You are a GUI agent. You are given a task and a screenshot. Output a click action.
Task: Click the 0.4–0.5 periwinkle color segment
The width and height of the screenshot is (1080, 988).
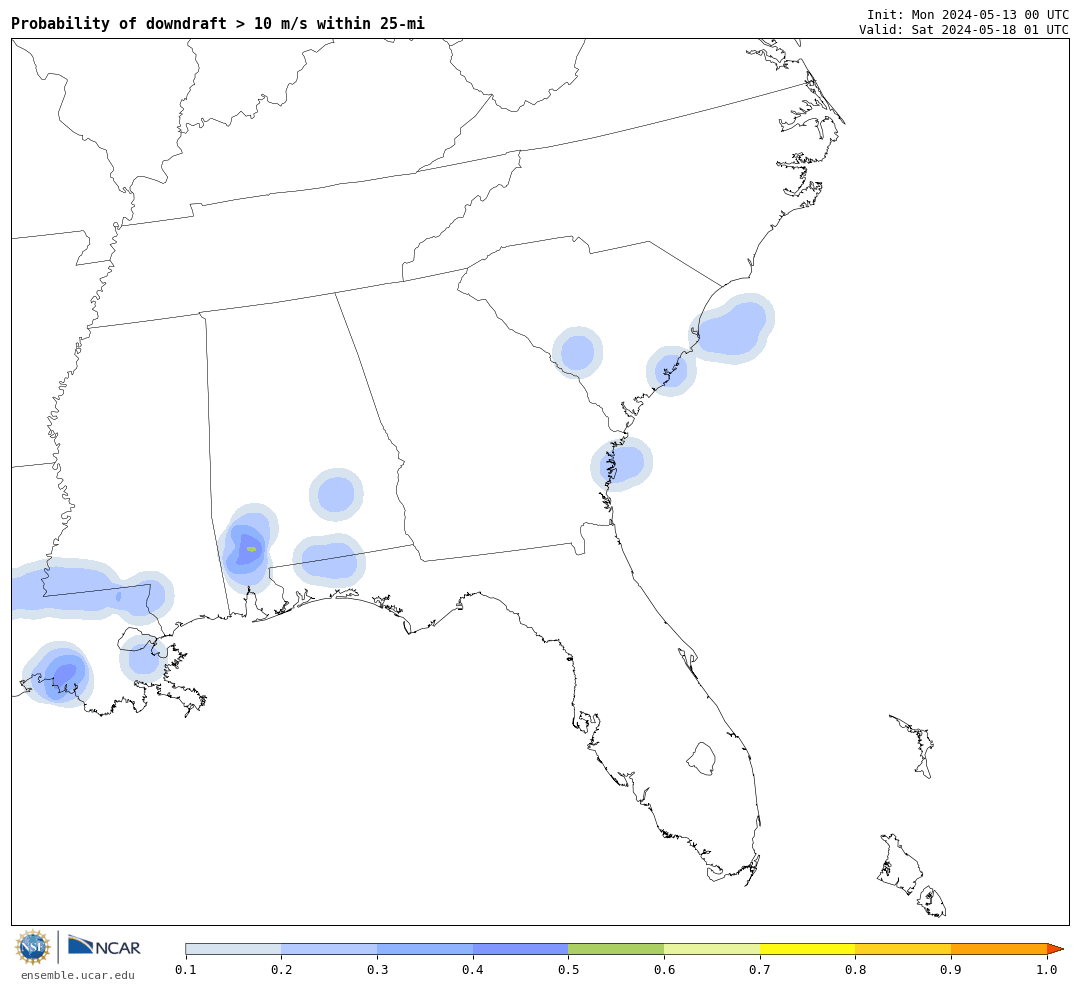coord(521,949)
